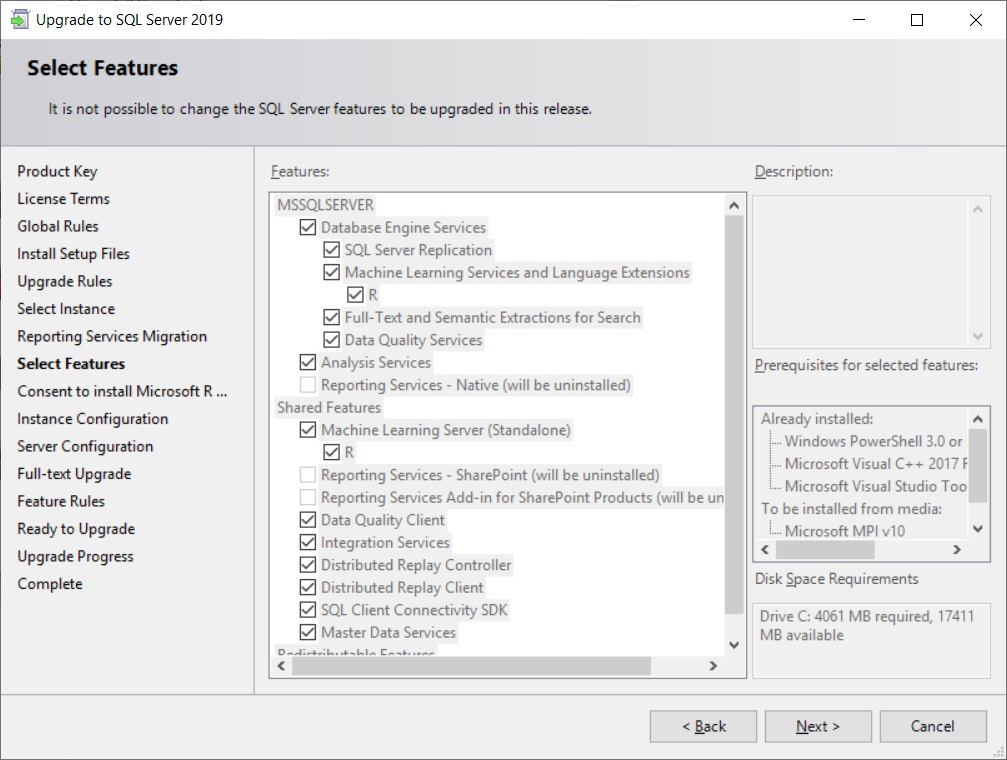This screenshot has width=1007, height=760.
Task: Select the Product Key step
Action: click(57, 172)
